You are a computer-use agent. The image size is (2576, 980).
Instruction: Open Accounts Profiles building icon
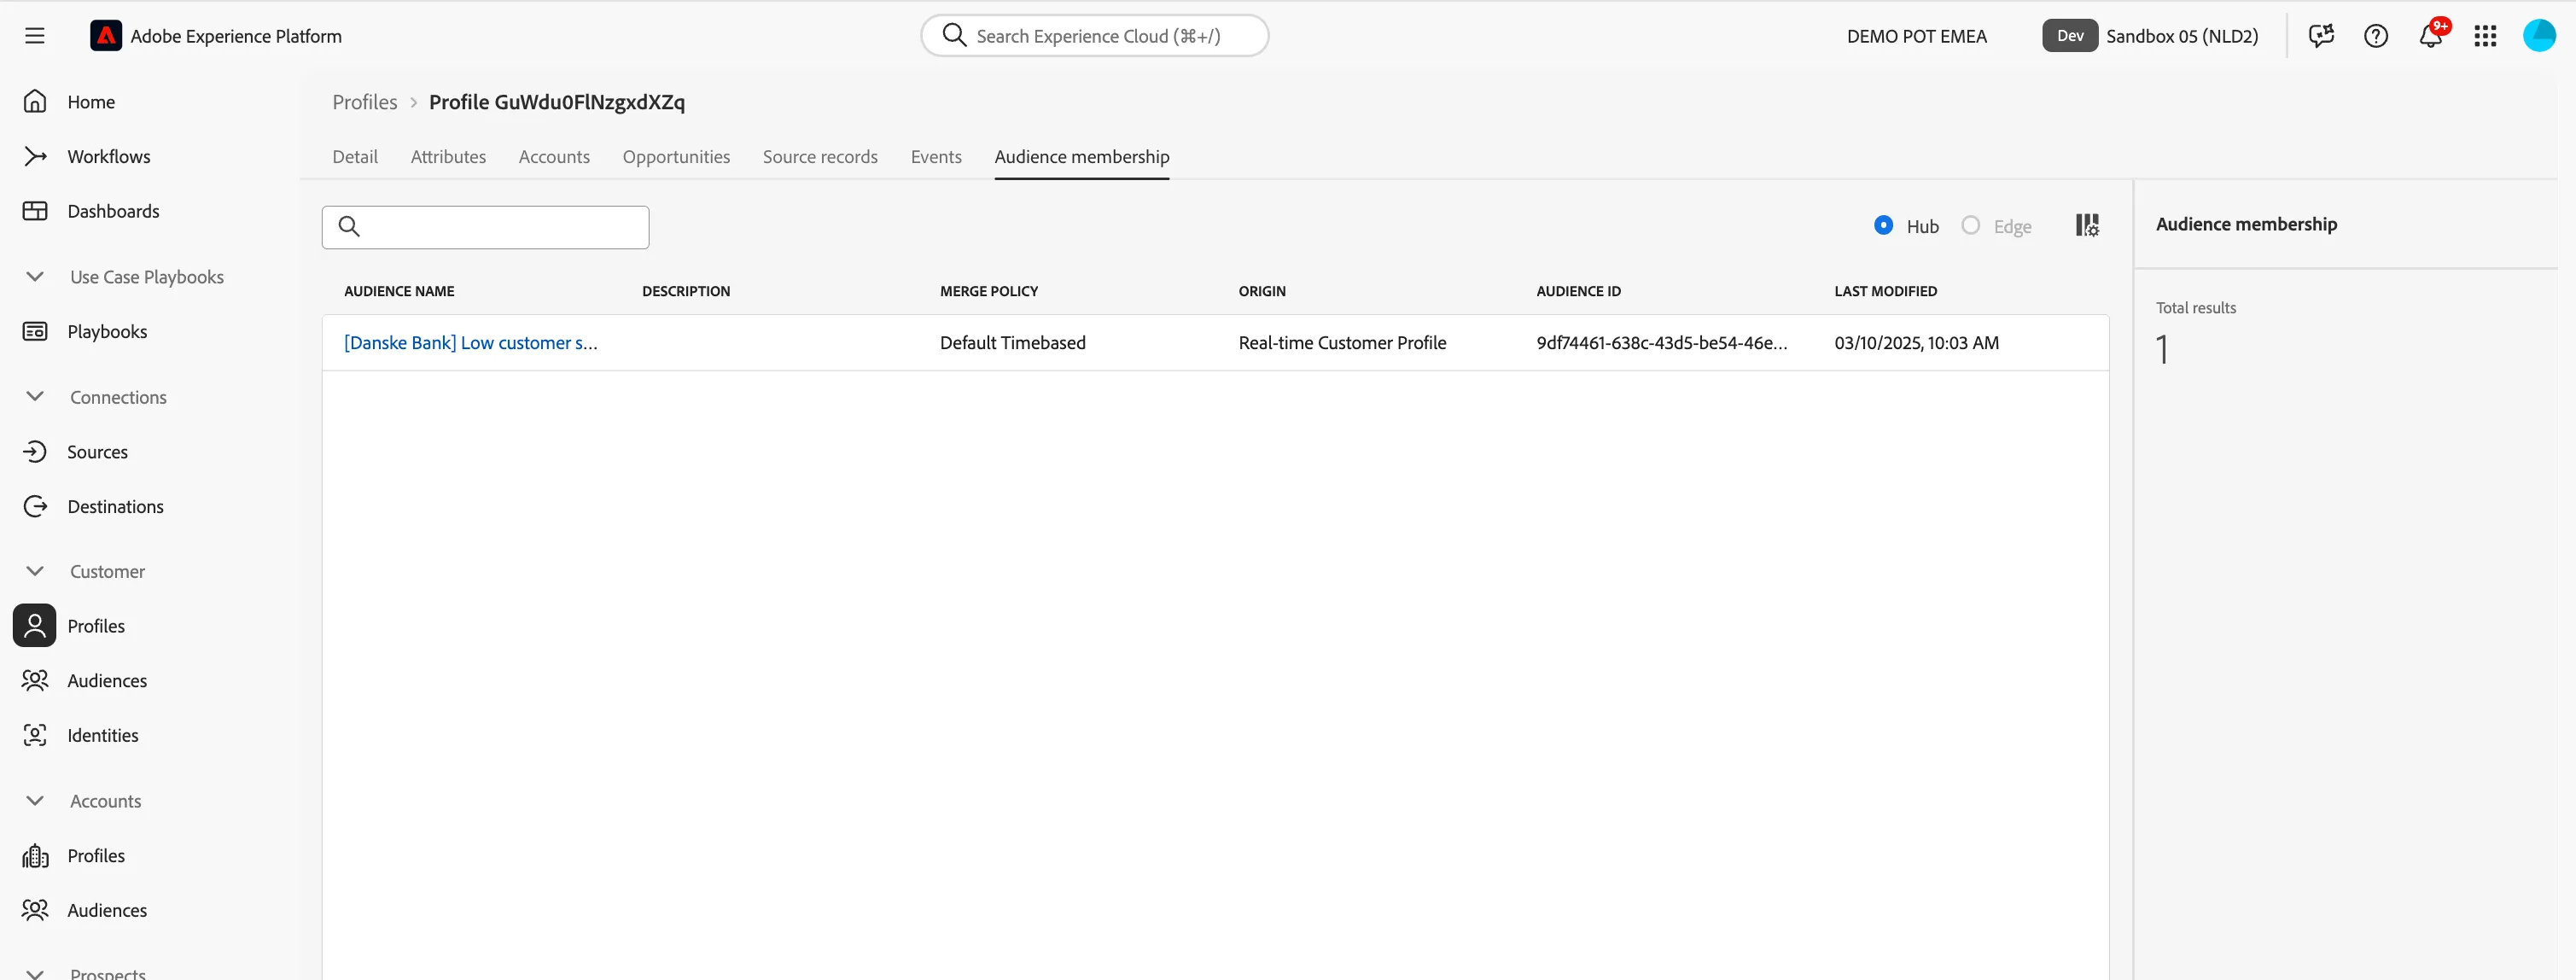pyautogui.click(x=35, y=856)
